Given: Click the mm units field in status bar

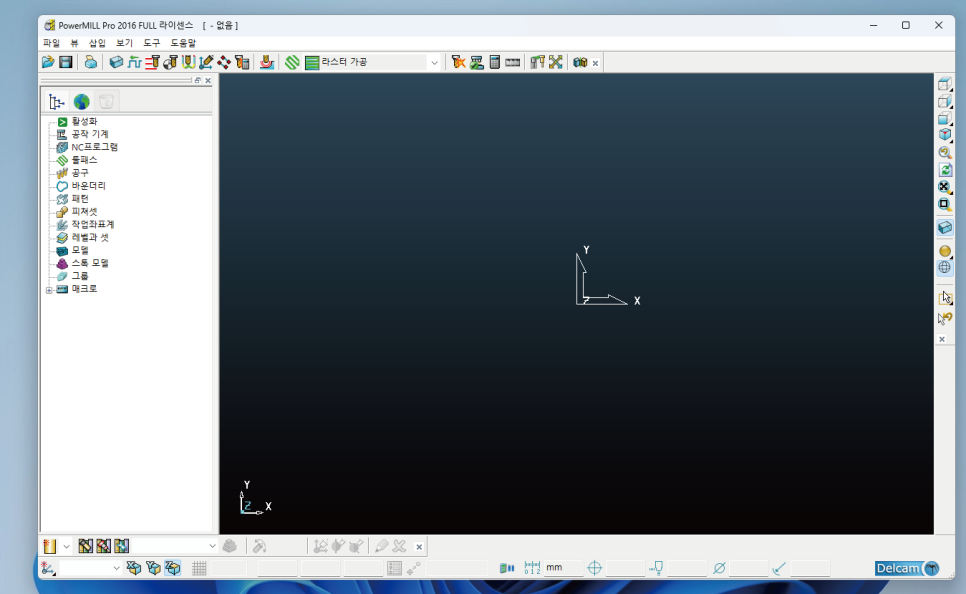Looking at the screenshot, I should coord(563,568).
